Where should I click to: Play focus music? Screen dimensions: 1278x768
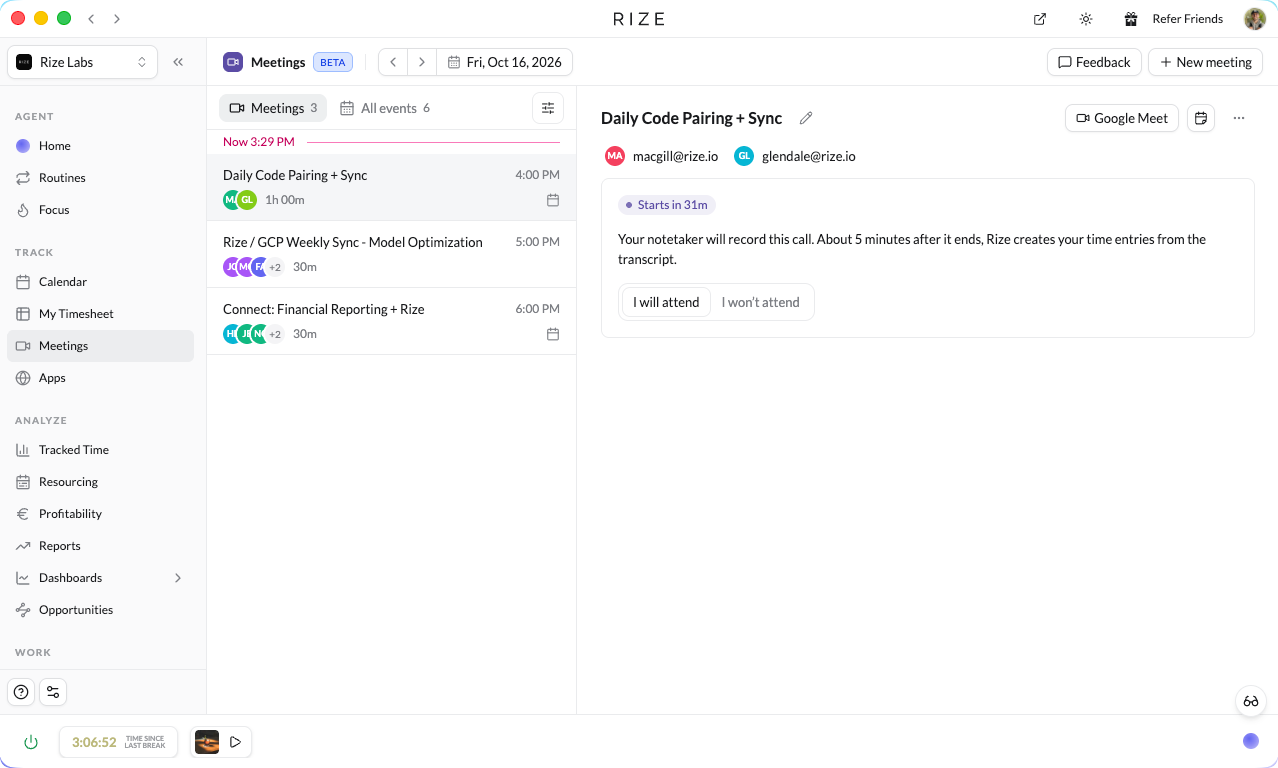236,742
